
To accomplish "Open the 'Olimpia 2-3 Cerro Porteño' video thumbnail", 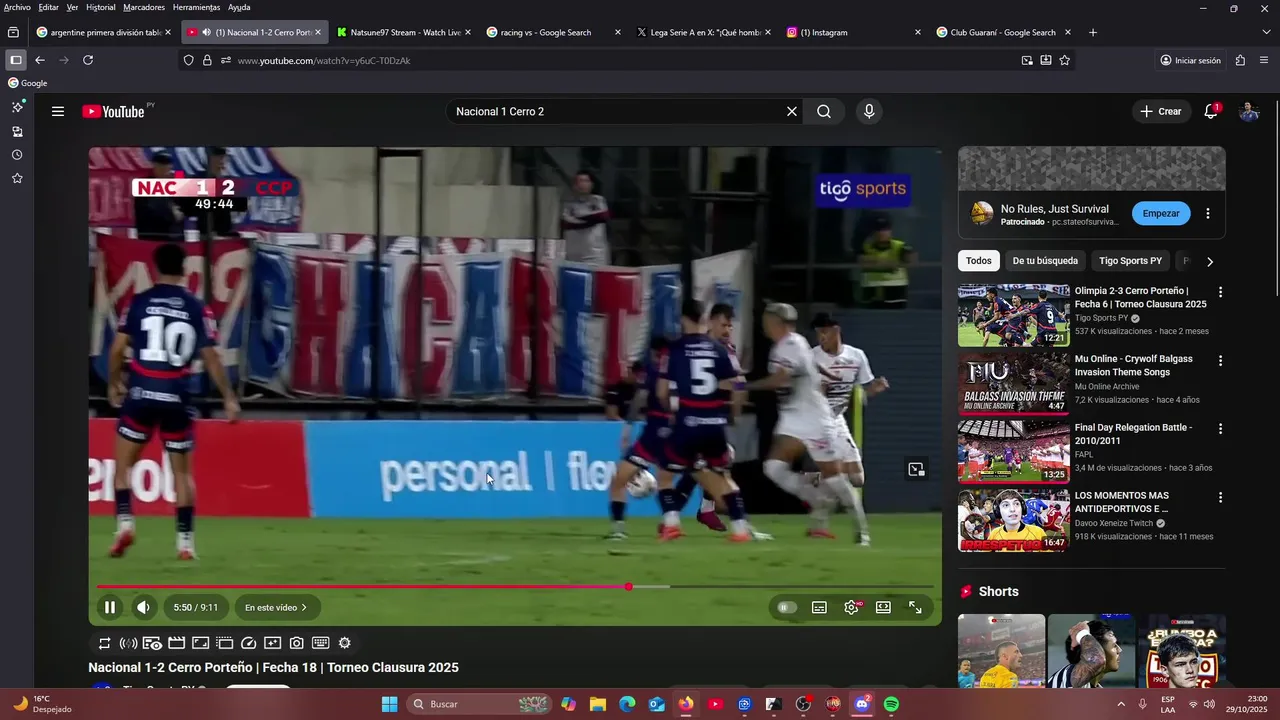I will 1014,315.
